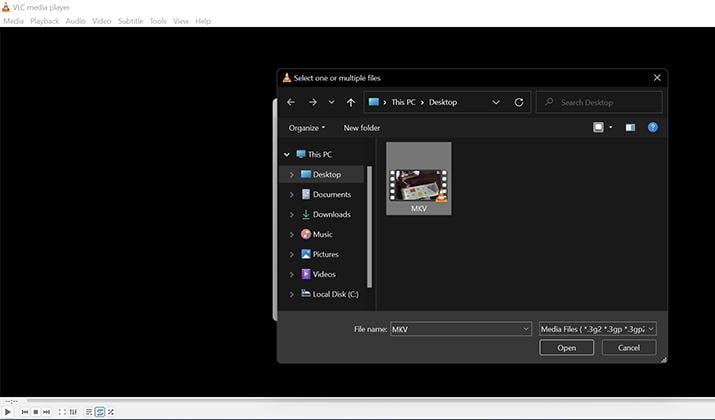The image size is (715, 420).
Task: Open the Playback menu
Action: tap(45, 21)
